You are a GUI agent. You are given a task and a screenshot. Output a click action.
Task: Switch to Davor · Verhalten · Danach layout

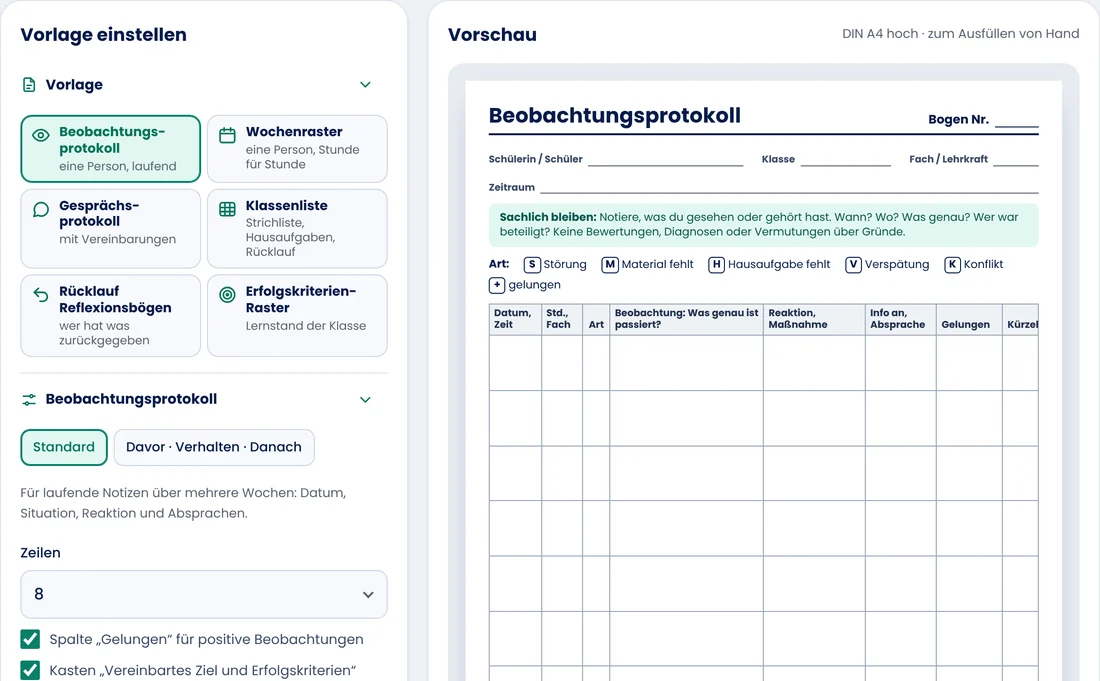214,447
